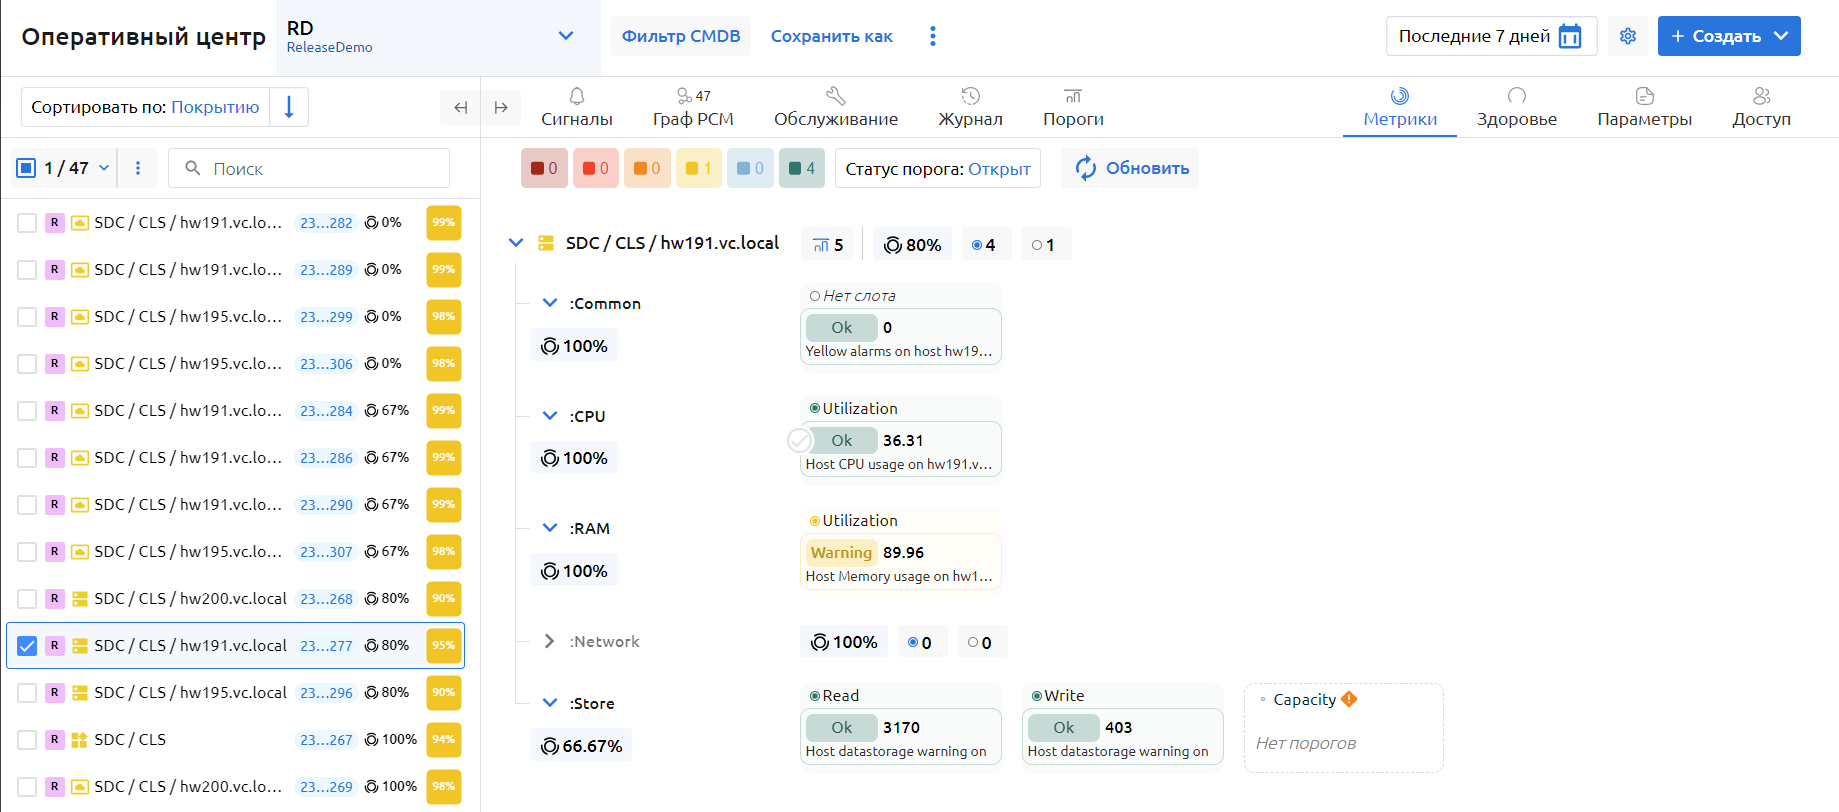This screenshot has height=812, width=1839.
Task: Open list options three-dot menu near 1 / 47
Action: click(138, 168)
